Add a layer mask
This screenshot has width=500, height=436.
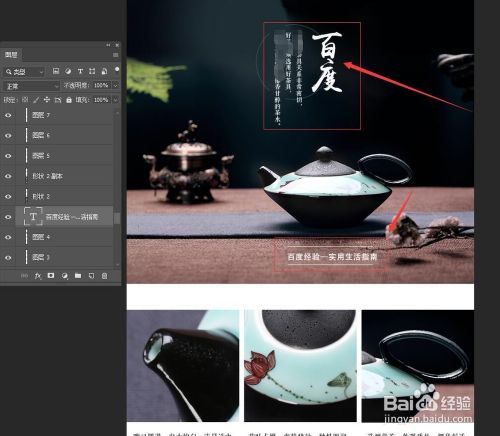(51, 276)
